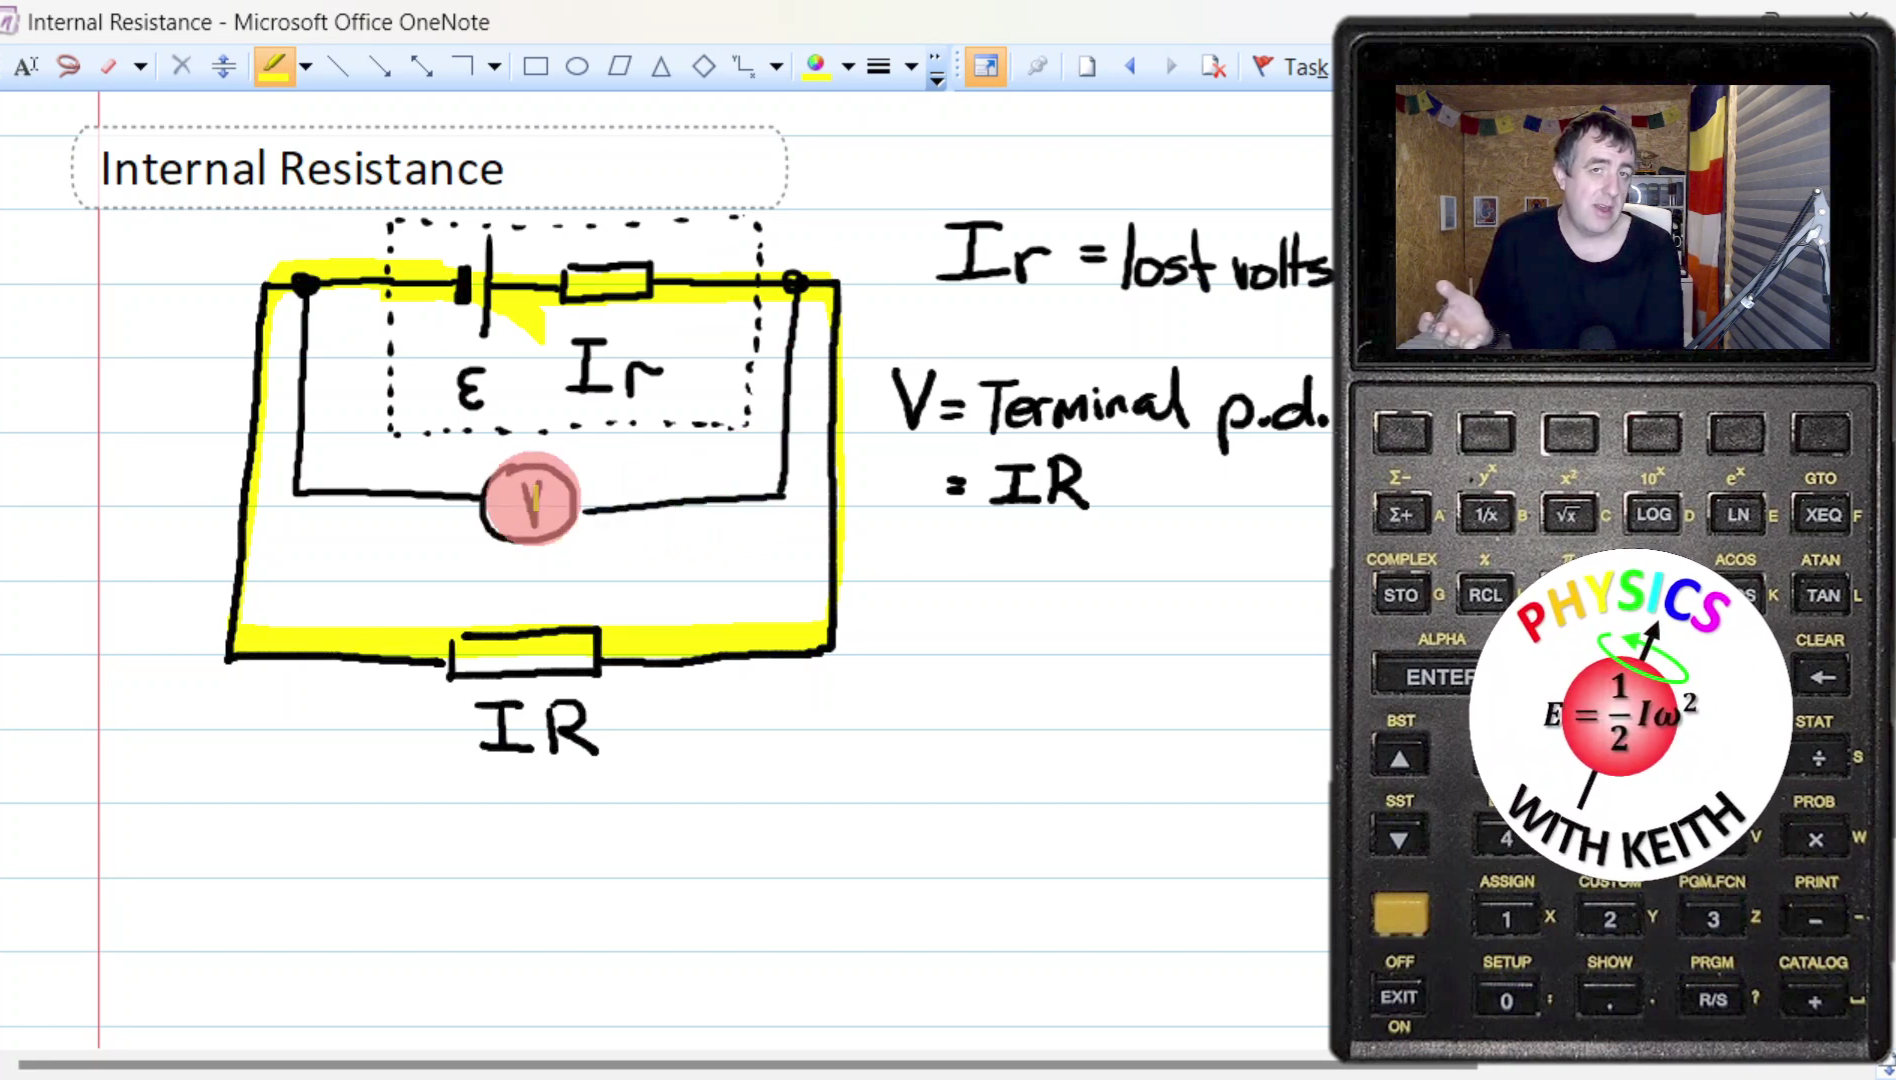Viewport: 1896px width, 1080px height.
Task: Select the Ellipse drawing tool
Action: (x=578, y=66)
